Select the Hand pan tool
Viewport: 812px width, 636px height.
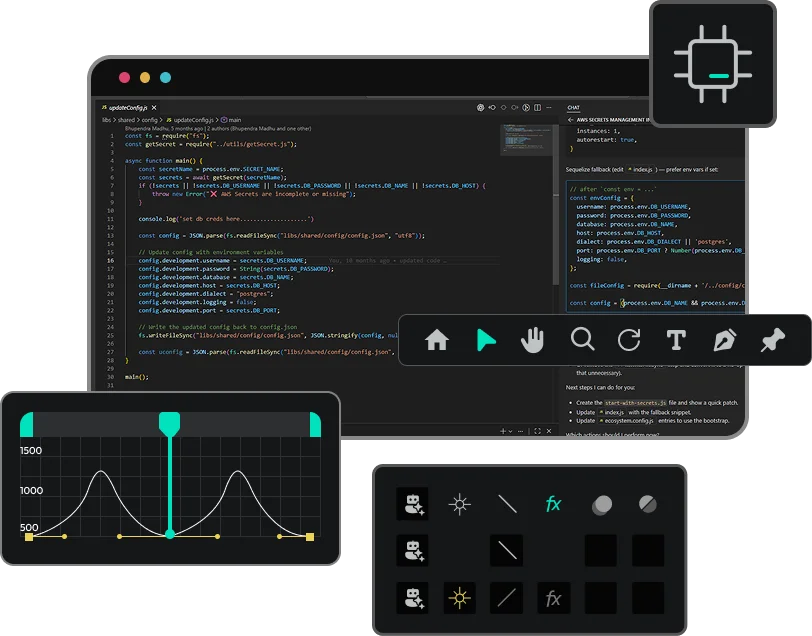tap(533, 340)
